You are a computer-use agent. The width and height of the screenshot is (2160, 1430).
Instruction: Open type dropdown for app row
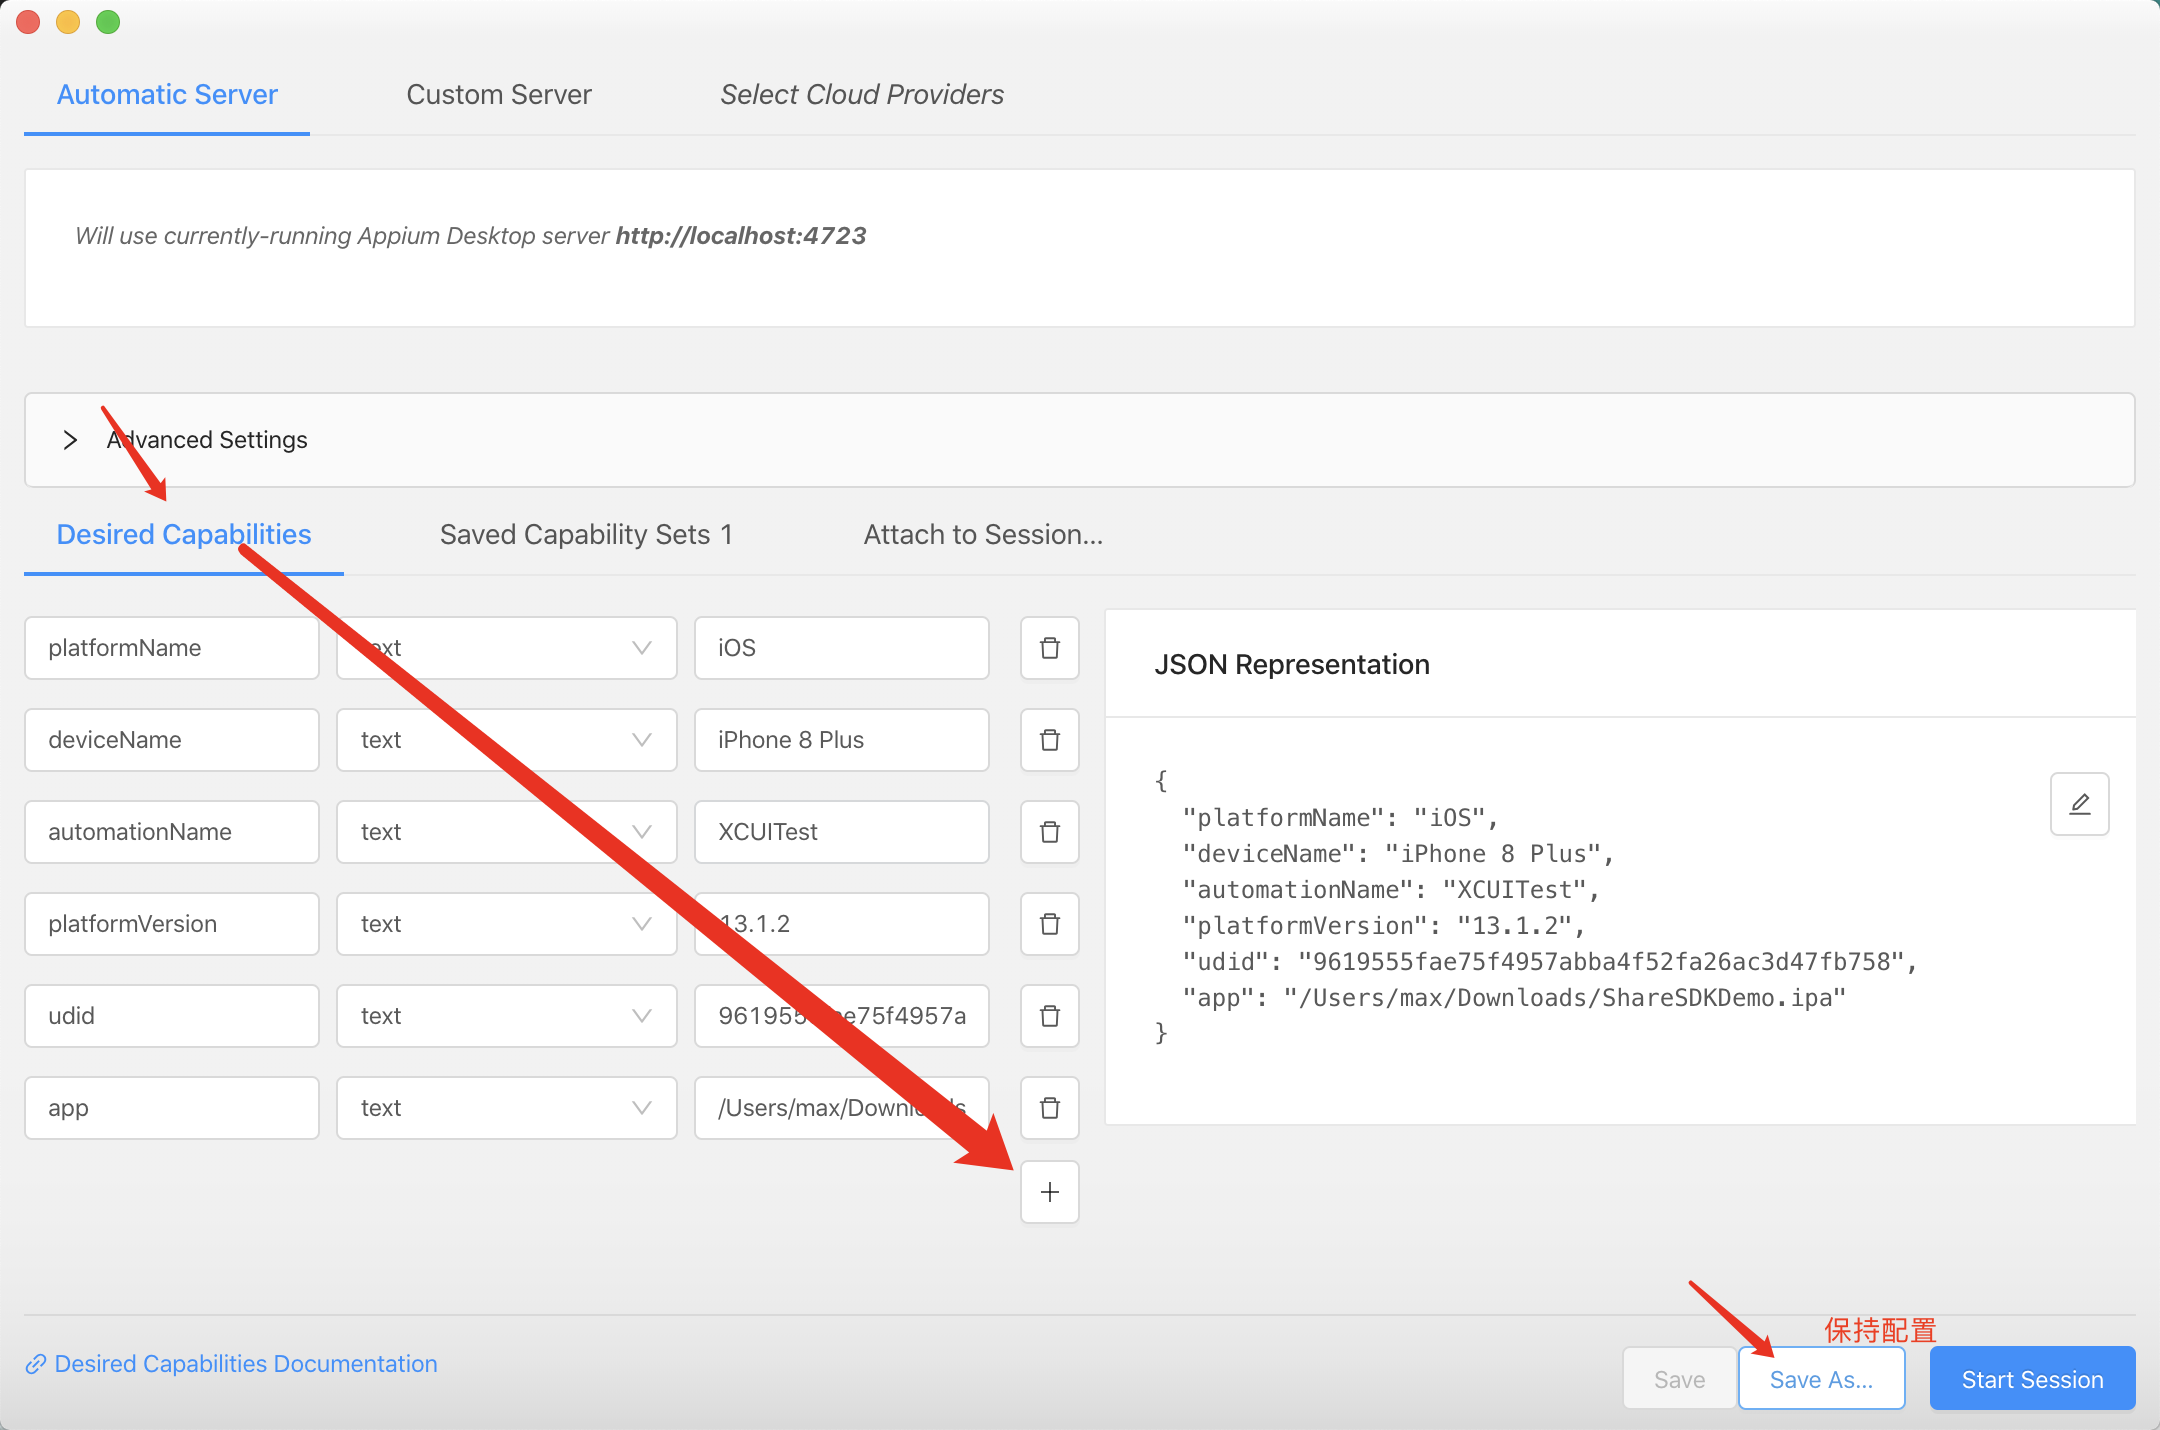coord(506,1108)
